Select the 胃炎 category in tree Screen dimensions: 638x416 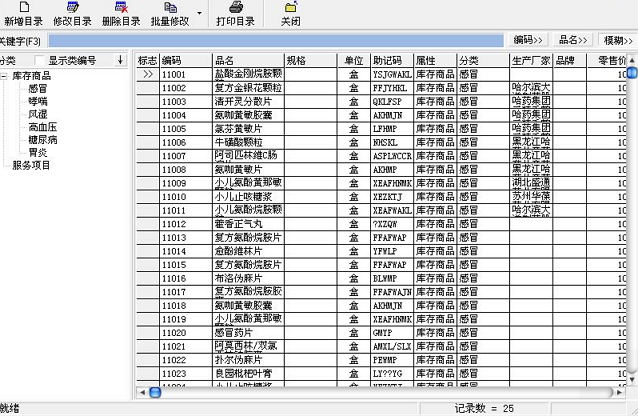tap(38, 153)
